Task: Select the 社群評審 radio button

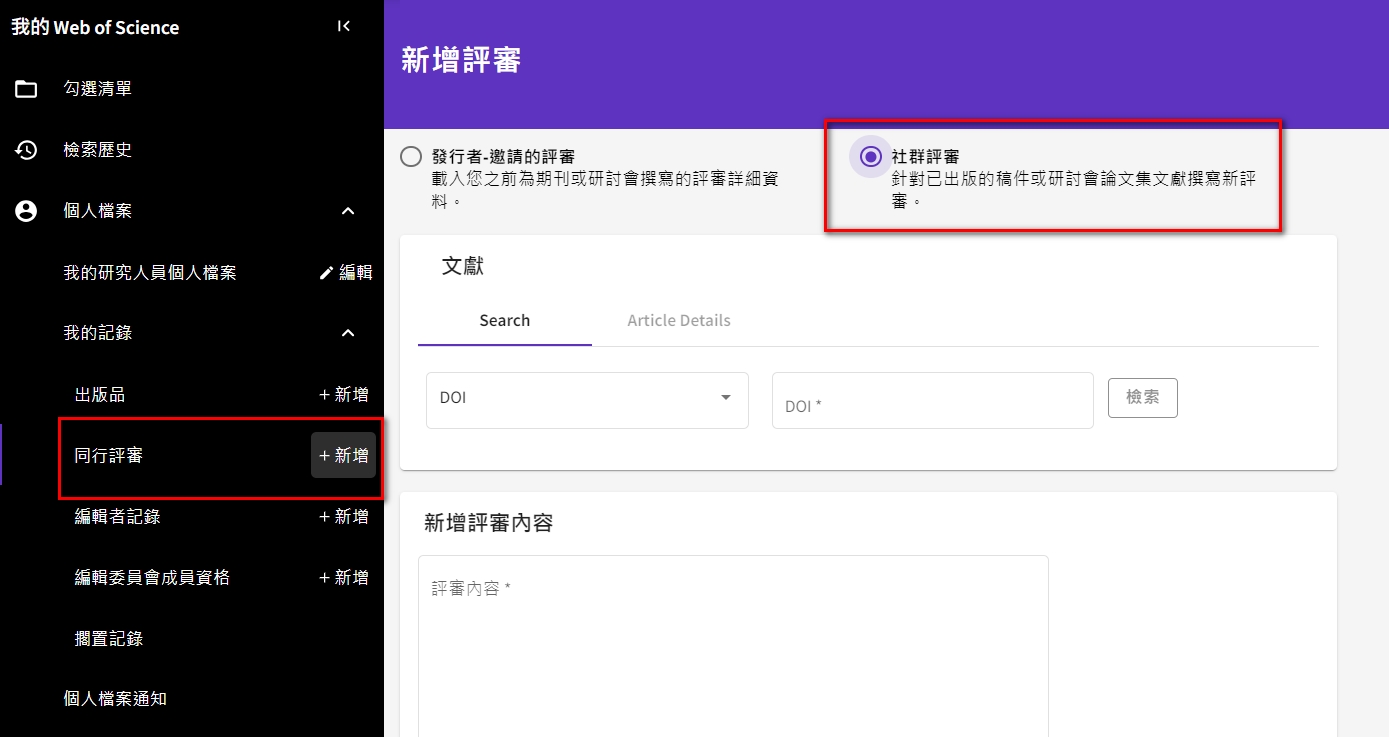Action: click(871, 157)
